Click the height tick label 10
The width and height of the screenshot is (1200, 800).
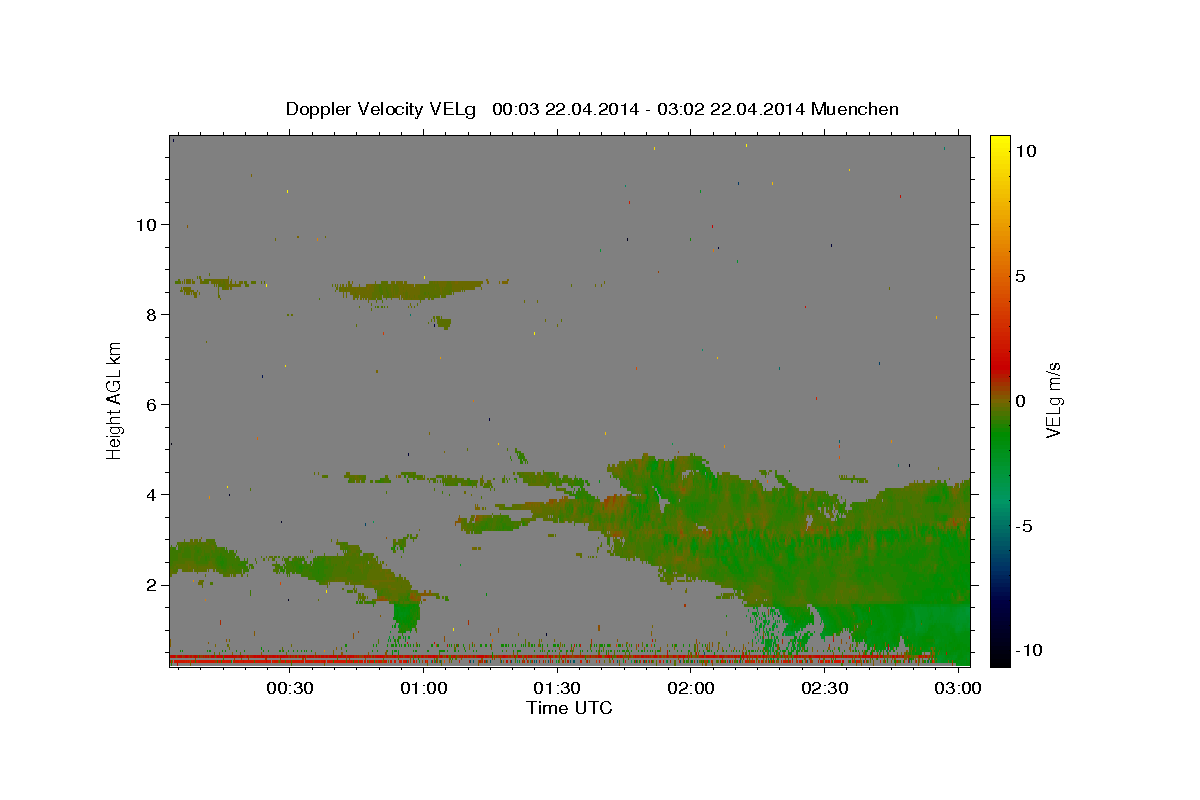tap(149, 225)
